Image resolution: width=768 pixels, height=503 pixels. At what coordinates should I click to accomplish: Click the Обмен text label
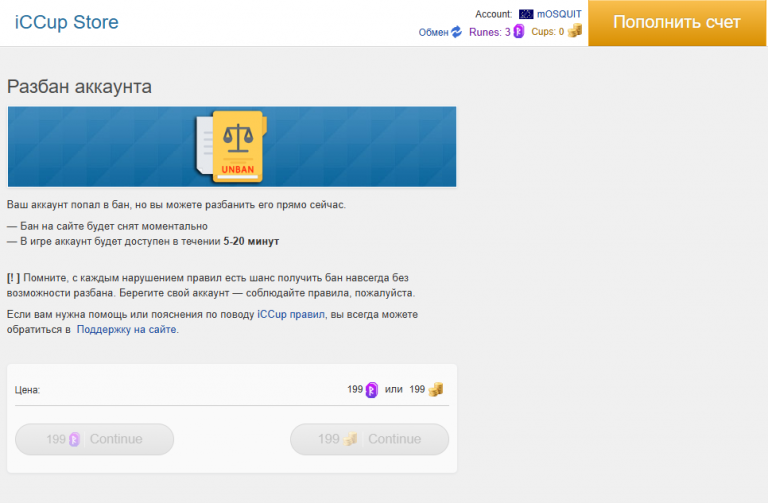tap(433, 32)
